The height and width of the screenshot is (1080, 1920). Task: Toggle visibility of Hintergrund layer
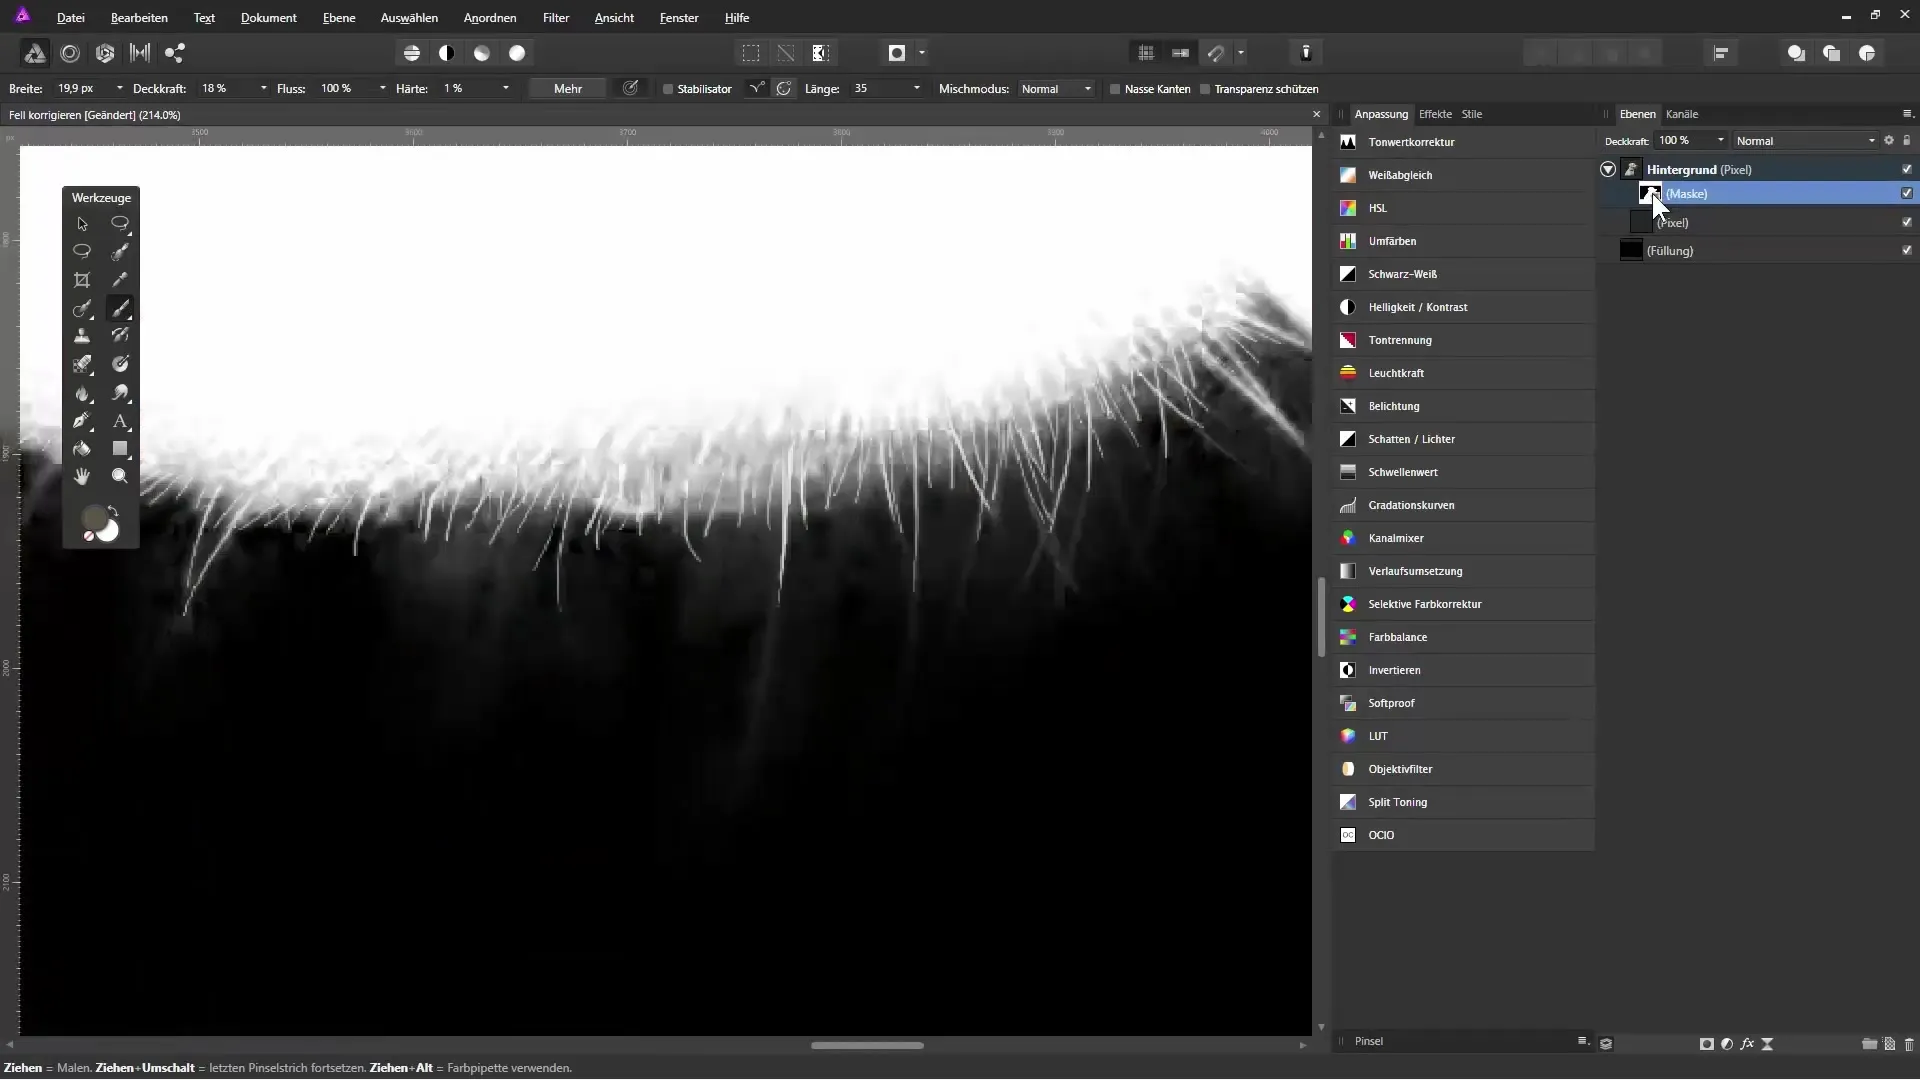(1907, 170)
